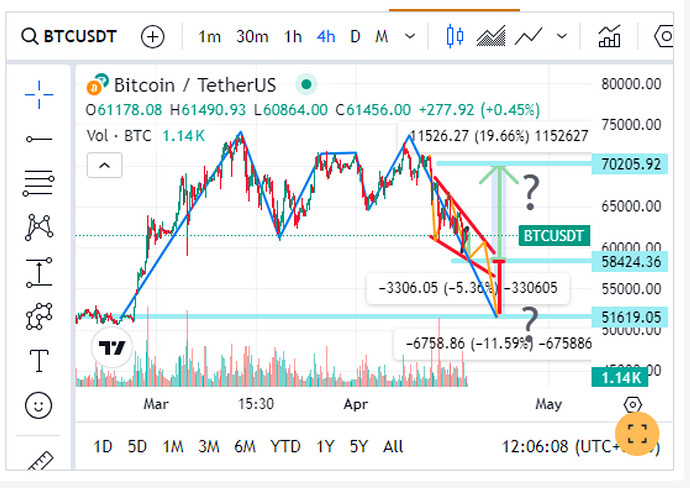Image resolution: width=690 pixels, height=488 pixels.
Task: Click the 70205.92 price level label
Action: [631, 164]
